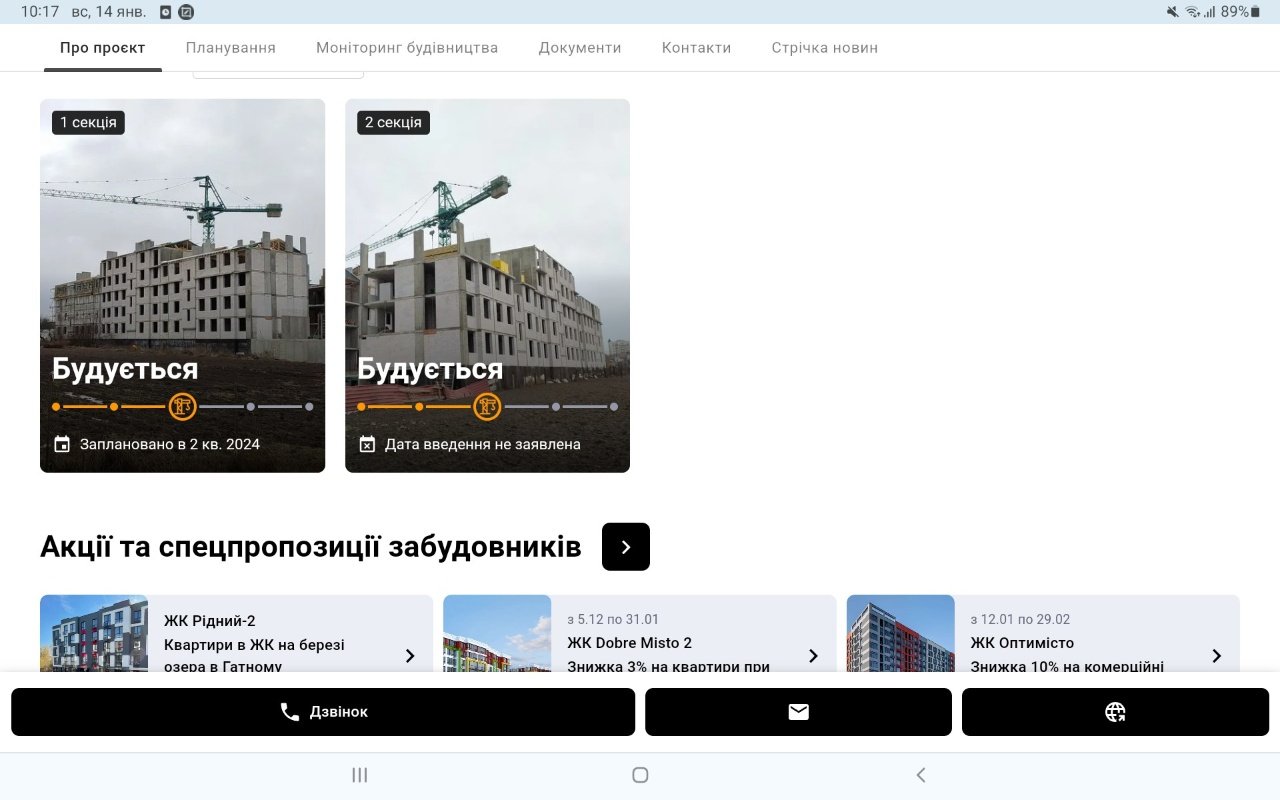Tap the crane icon on section 2 progress bar
This screenshot has width=1280, height=800.
[x=487, y=407]
